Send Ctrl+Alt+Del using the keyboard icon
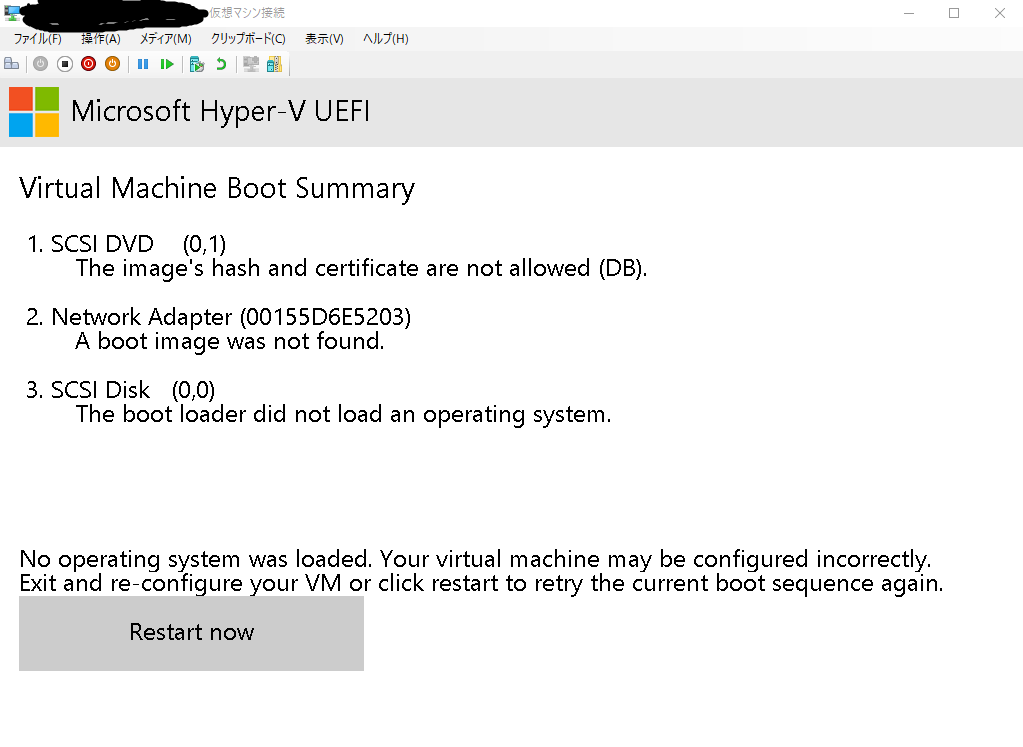Screen dimensions: 1023x747 12,64
